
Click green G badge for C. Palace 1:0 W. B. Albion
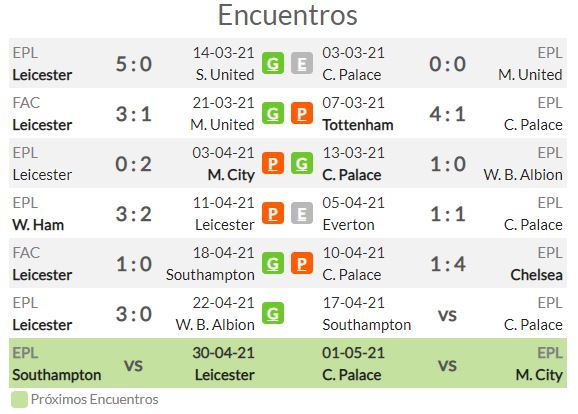coord(302,163)
